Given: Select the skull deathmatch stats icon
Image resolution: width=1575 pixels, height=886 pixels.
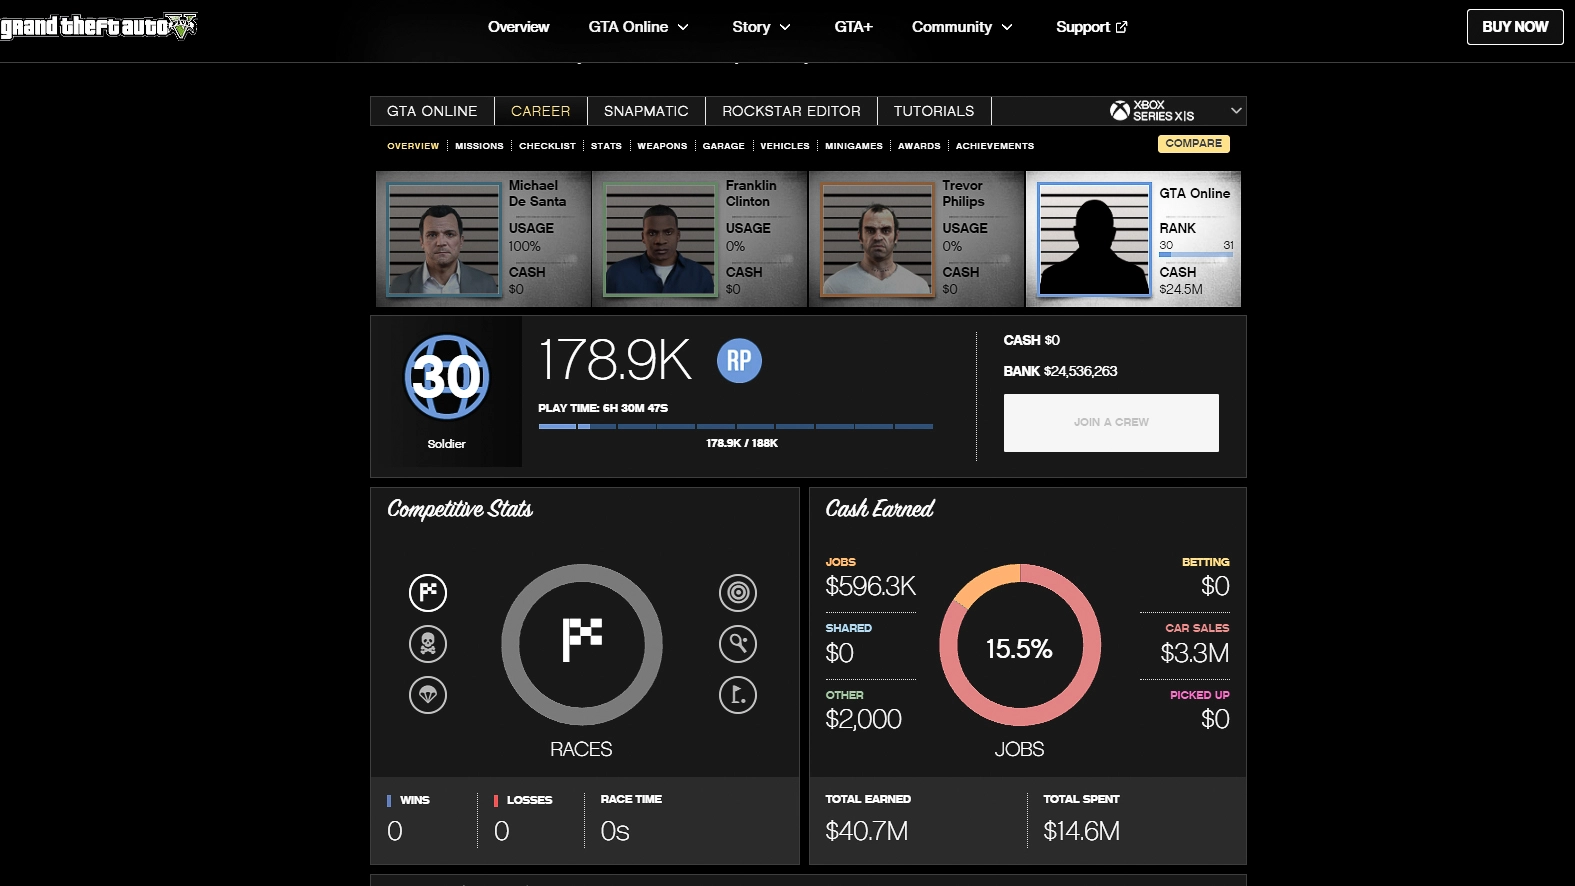Looking at the screenshot, I should [428, 643].
